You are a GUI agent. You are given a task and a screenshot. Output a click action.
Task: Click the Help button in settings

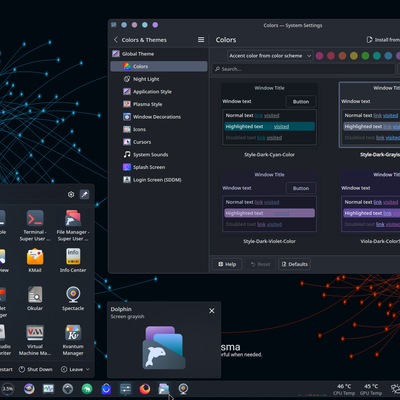[227, 264]
